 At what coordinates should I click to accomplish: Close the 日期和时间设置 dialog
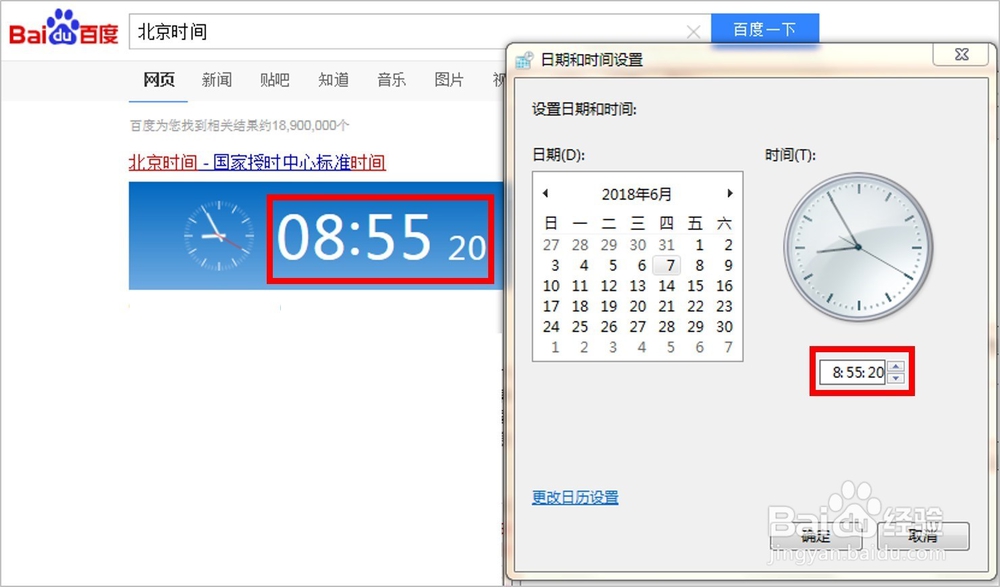[x=961, y=55]
